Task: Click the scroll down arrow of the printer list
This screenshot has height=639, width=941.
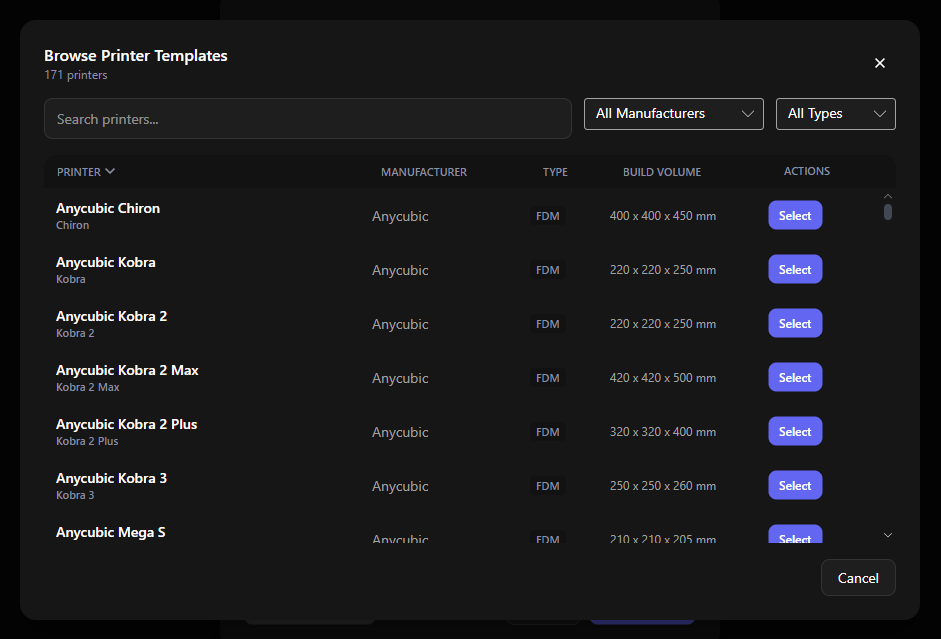Action: click(888, 535)
